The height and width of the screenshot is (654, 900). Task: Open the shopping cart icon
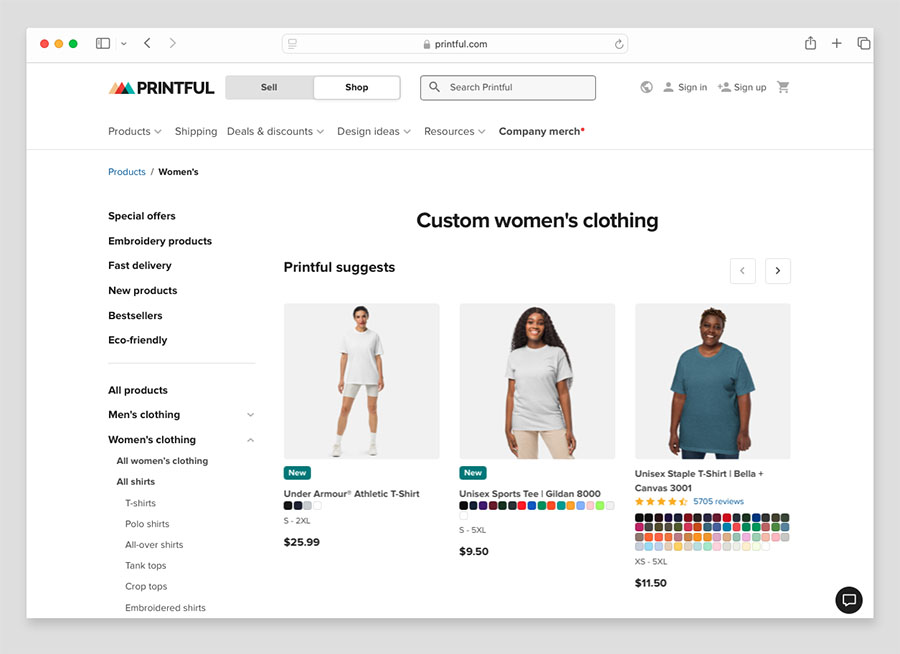click(783, 87)
